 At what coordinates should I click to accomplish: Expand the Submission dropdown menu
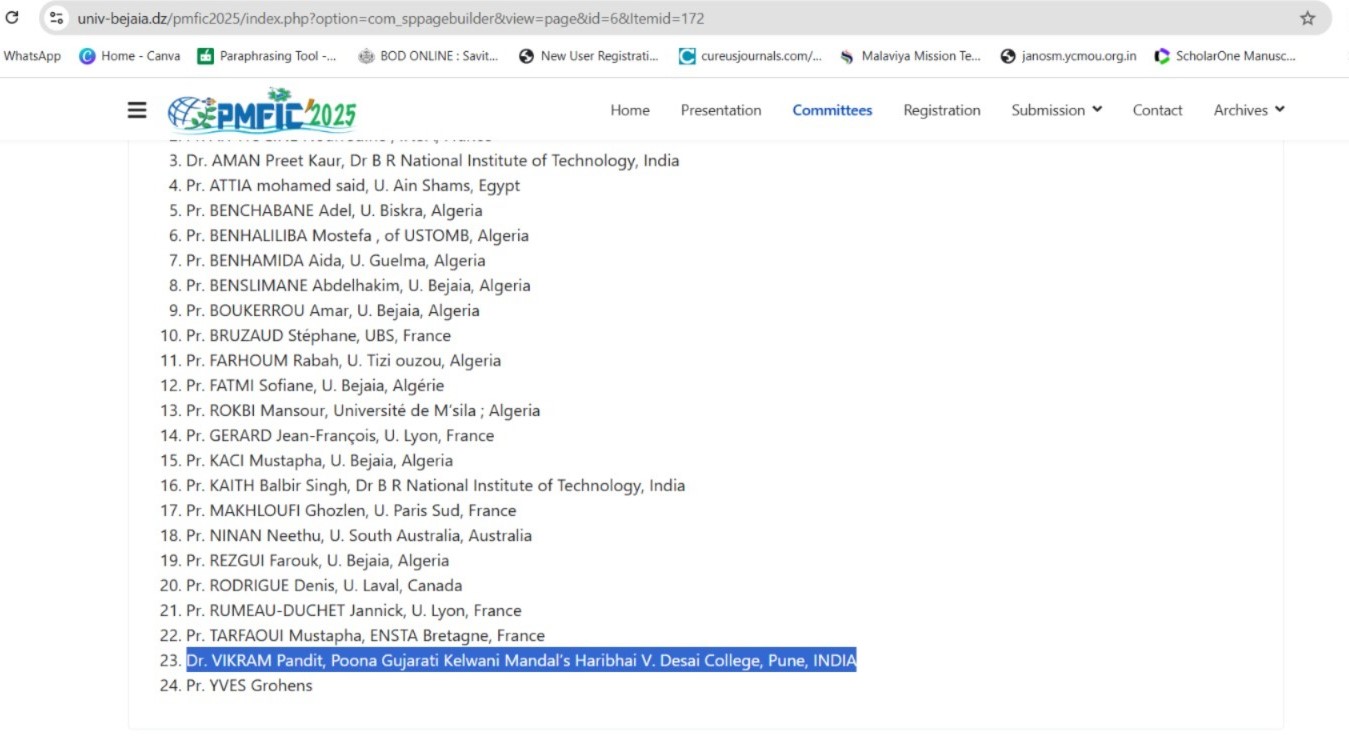1055,110
